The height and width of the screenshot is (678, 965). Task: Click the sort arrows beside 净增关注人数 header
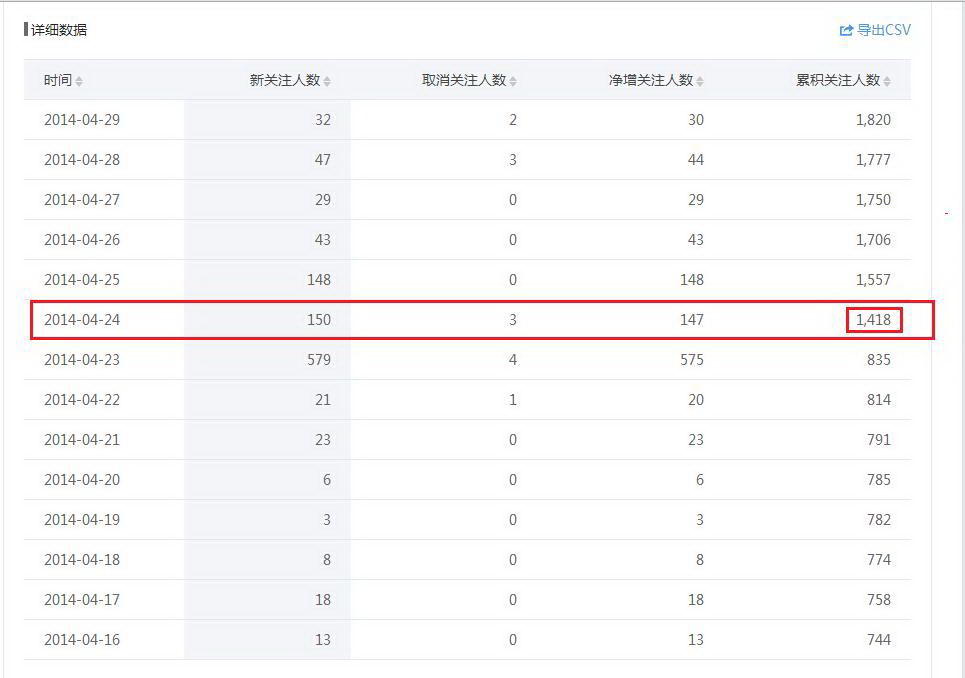pyautogui.click(x=700, y=81)
